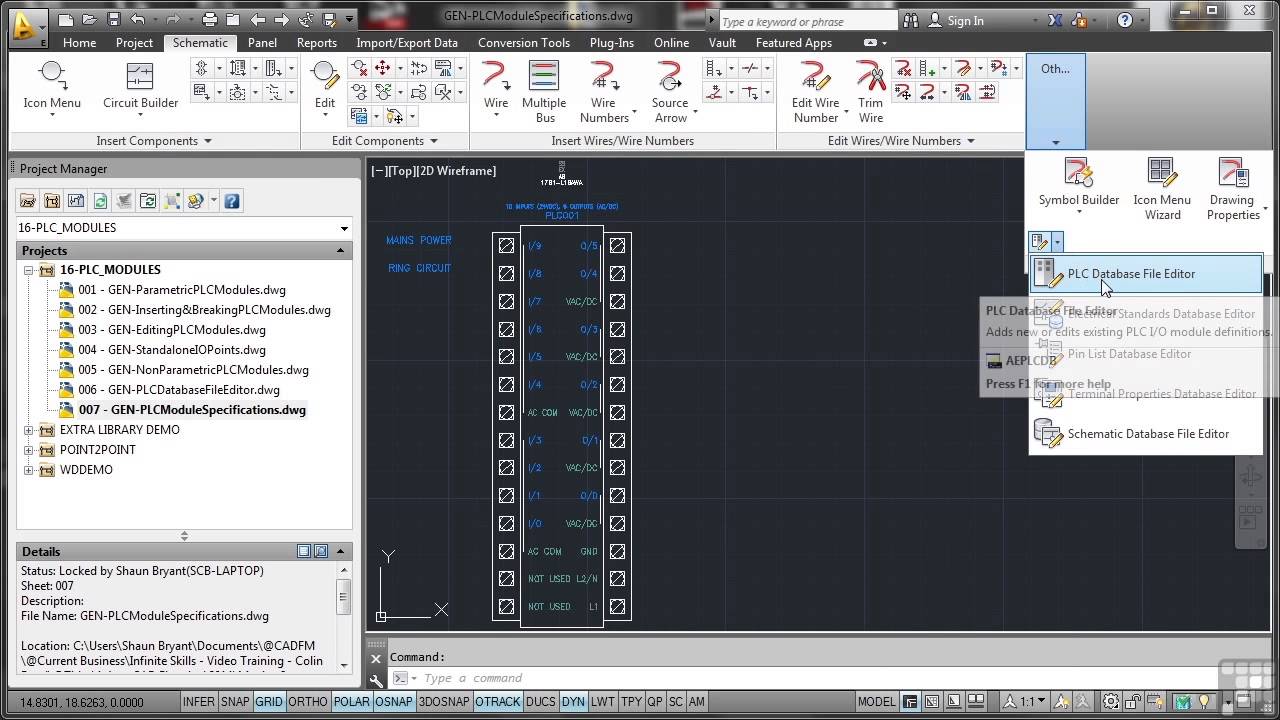1280x720 pixels.
Task: Click the Details panel scrollbar
Action: pos(344,619)
